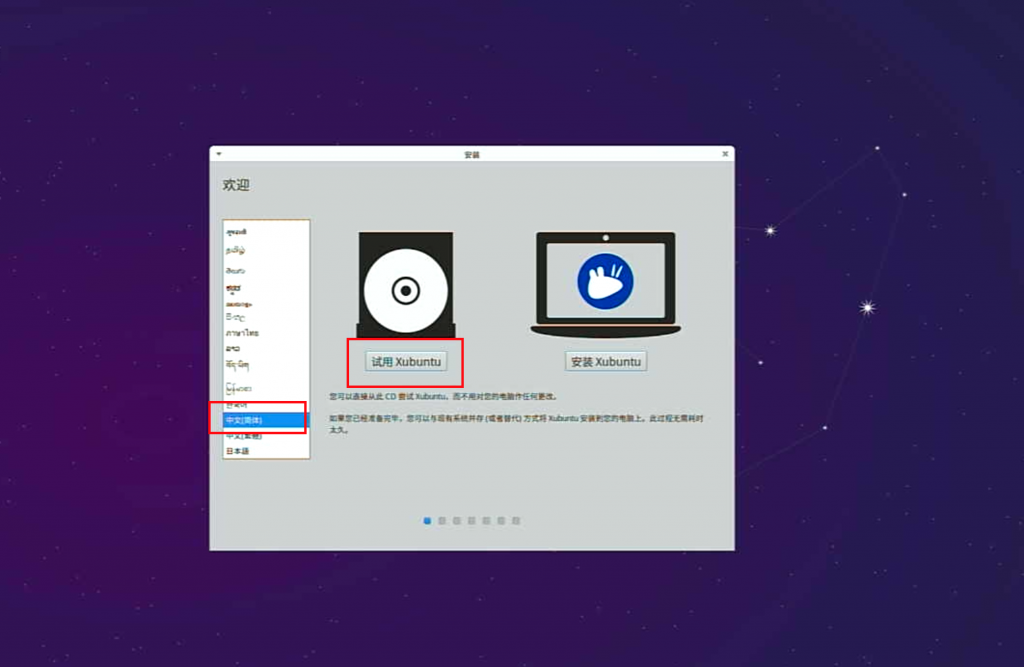
Task: Click the 安装 Xubuntu button
Action: (x=605, y=361)
